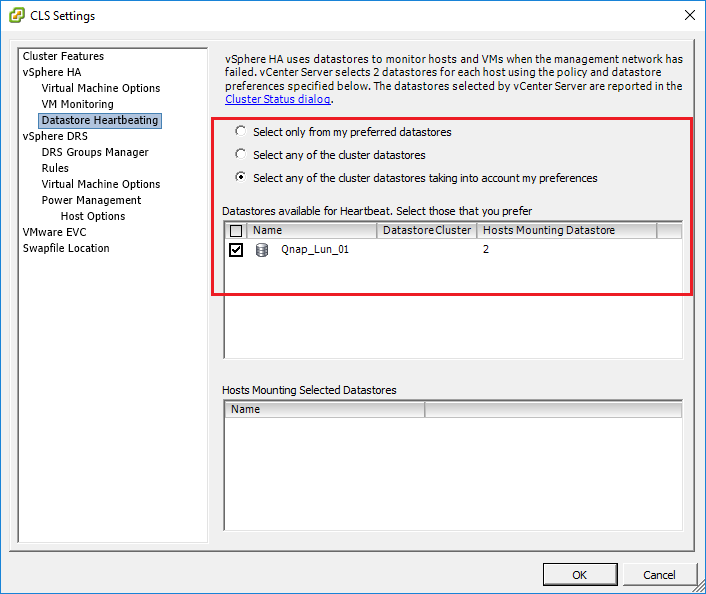Click the Cancel button
The image size is (706, 594).
(x=659, y=575)
